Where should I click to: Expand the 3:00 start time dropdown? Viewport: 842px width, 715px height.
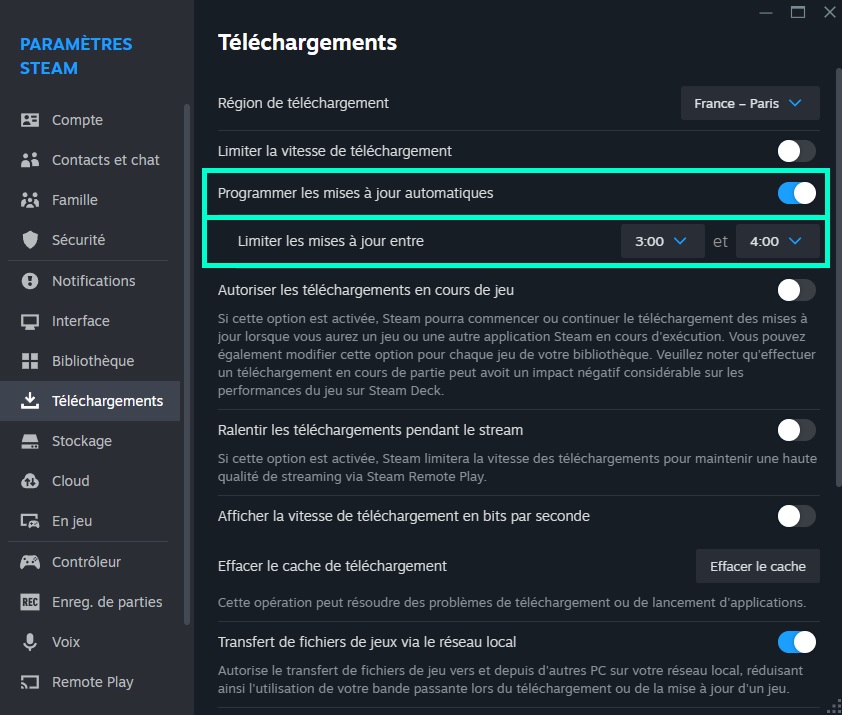pyautogui.click(x=662, y=241)
